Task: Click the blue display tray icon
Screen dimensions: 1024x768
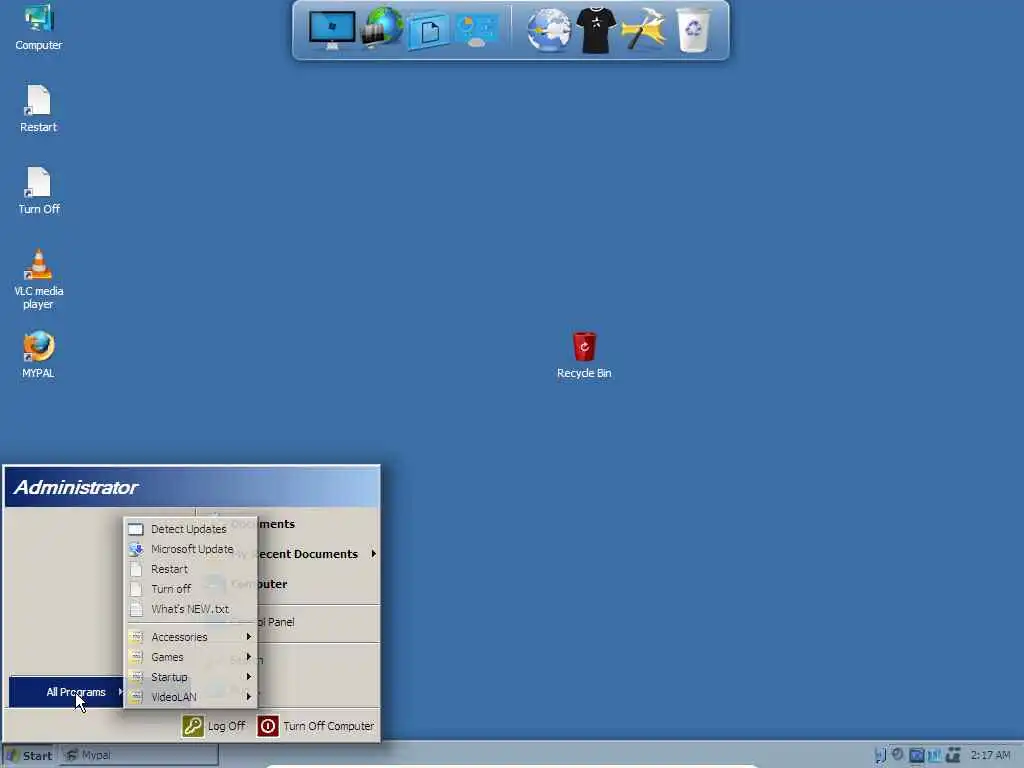Action: [x=916, y=755]
